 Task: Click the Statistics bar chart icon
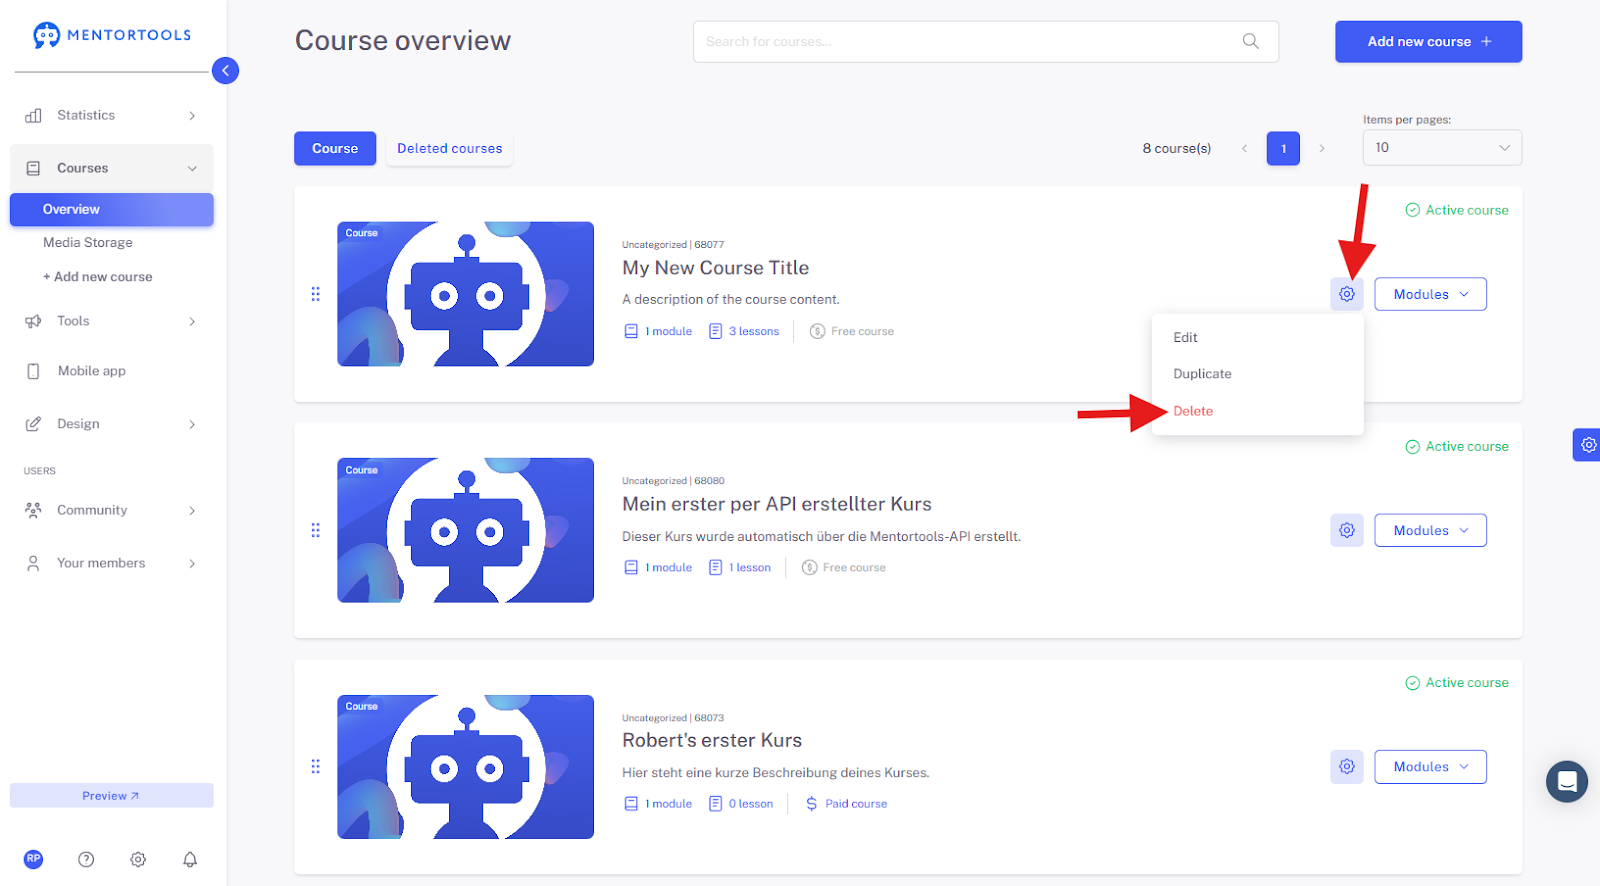pyautogui.click(x=33, y=115)
